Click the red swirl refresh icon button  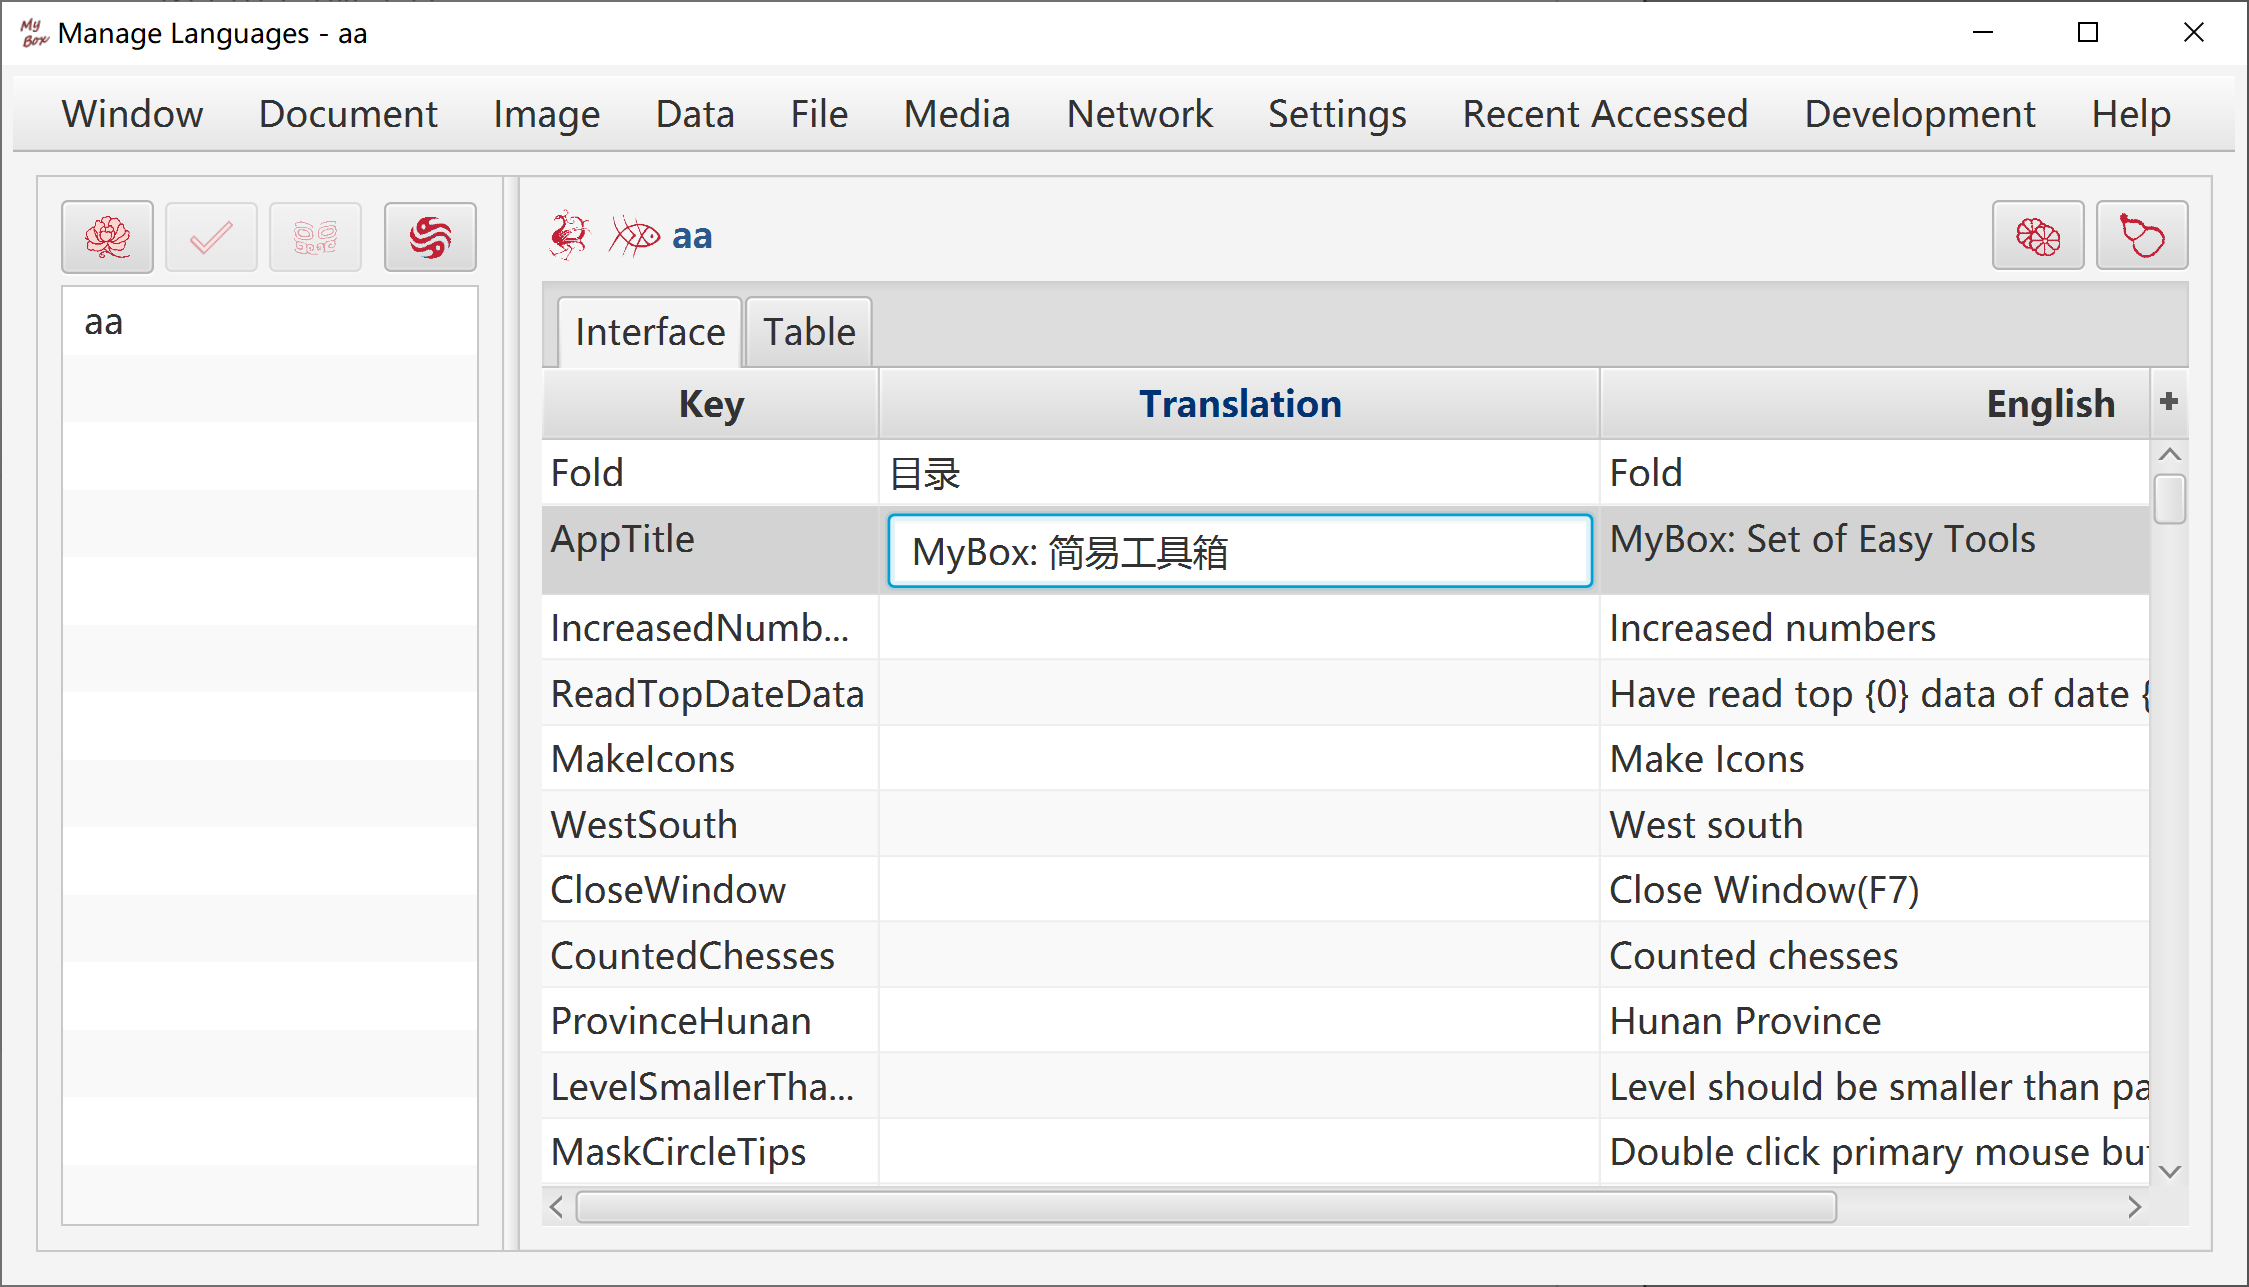coord(430,237)
